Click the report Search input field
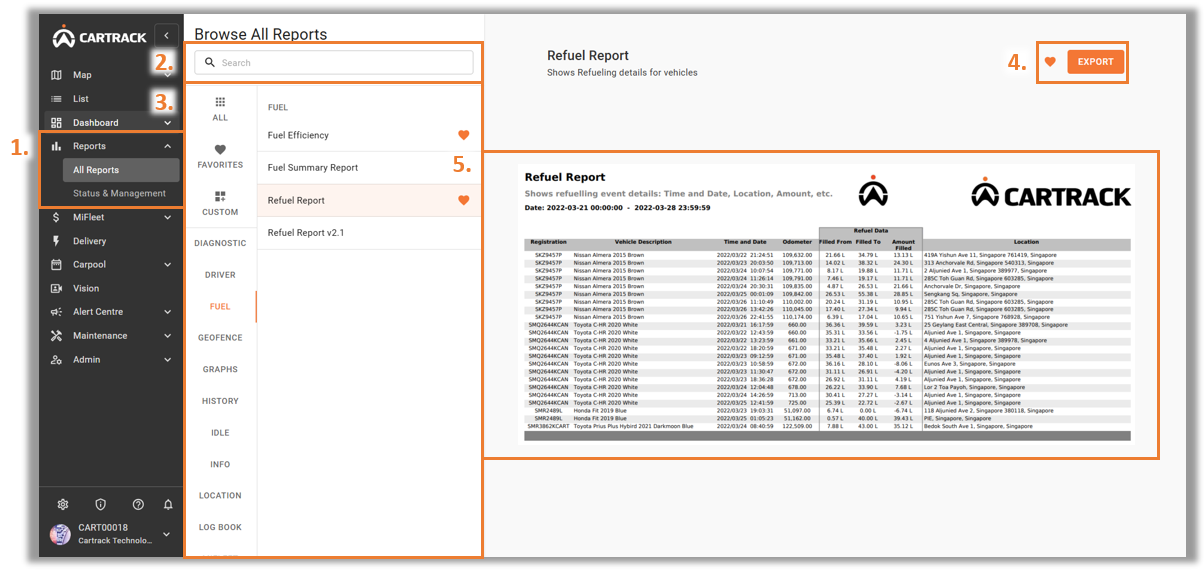Screen dimensions: 1204x572 (x=334, y=63)
